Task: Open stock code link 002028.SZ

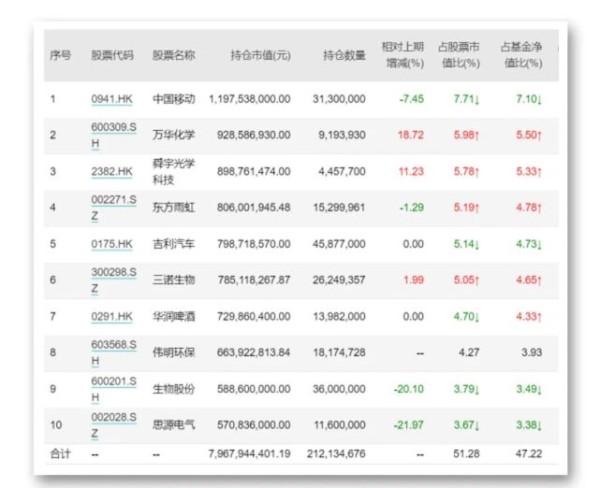Action: tap(114, 425)
